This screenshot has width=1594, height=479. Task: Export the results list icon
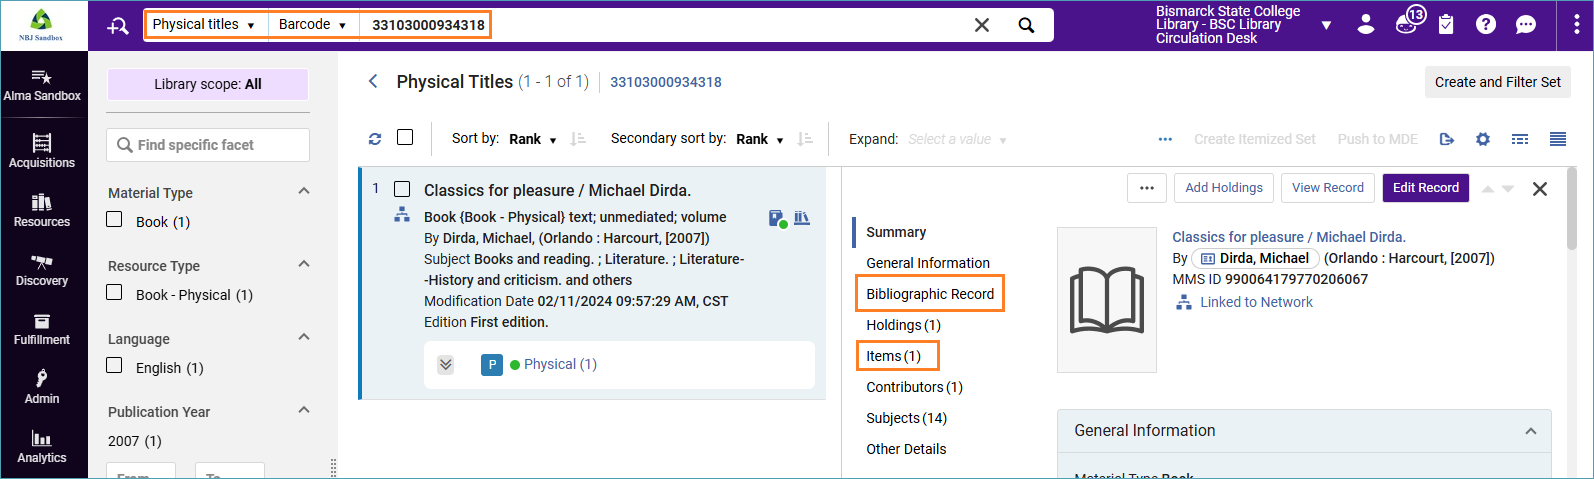click(1447, 139)
